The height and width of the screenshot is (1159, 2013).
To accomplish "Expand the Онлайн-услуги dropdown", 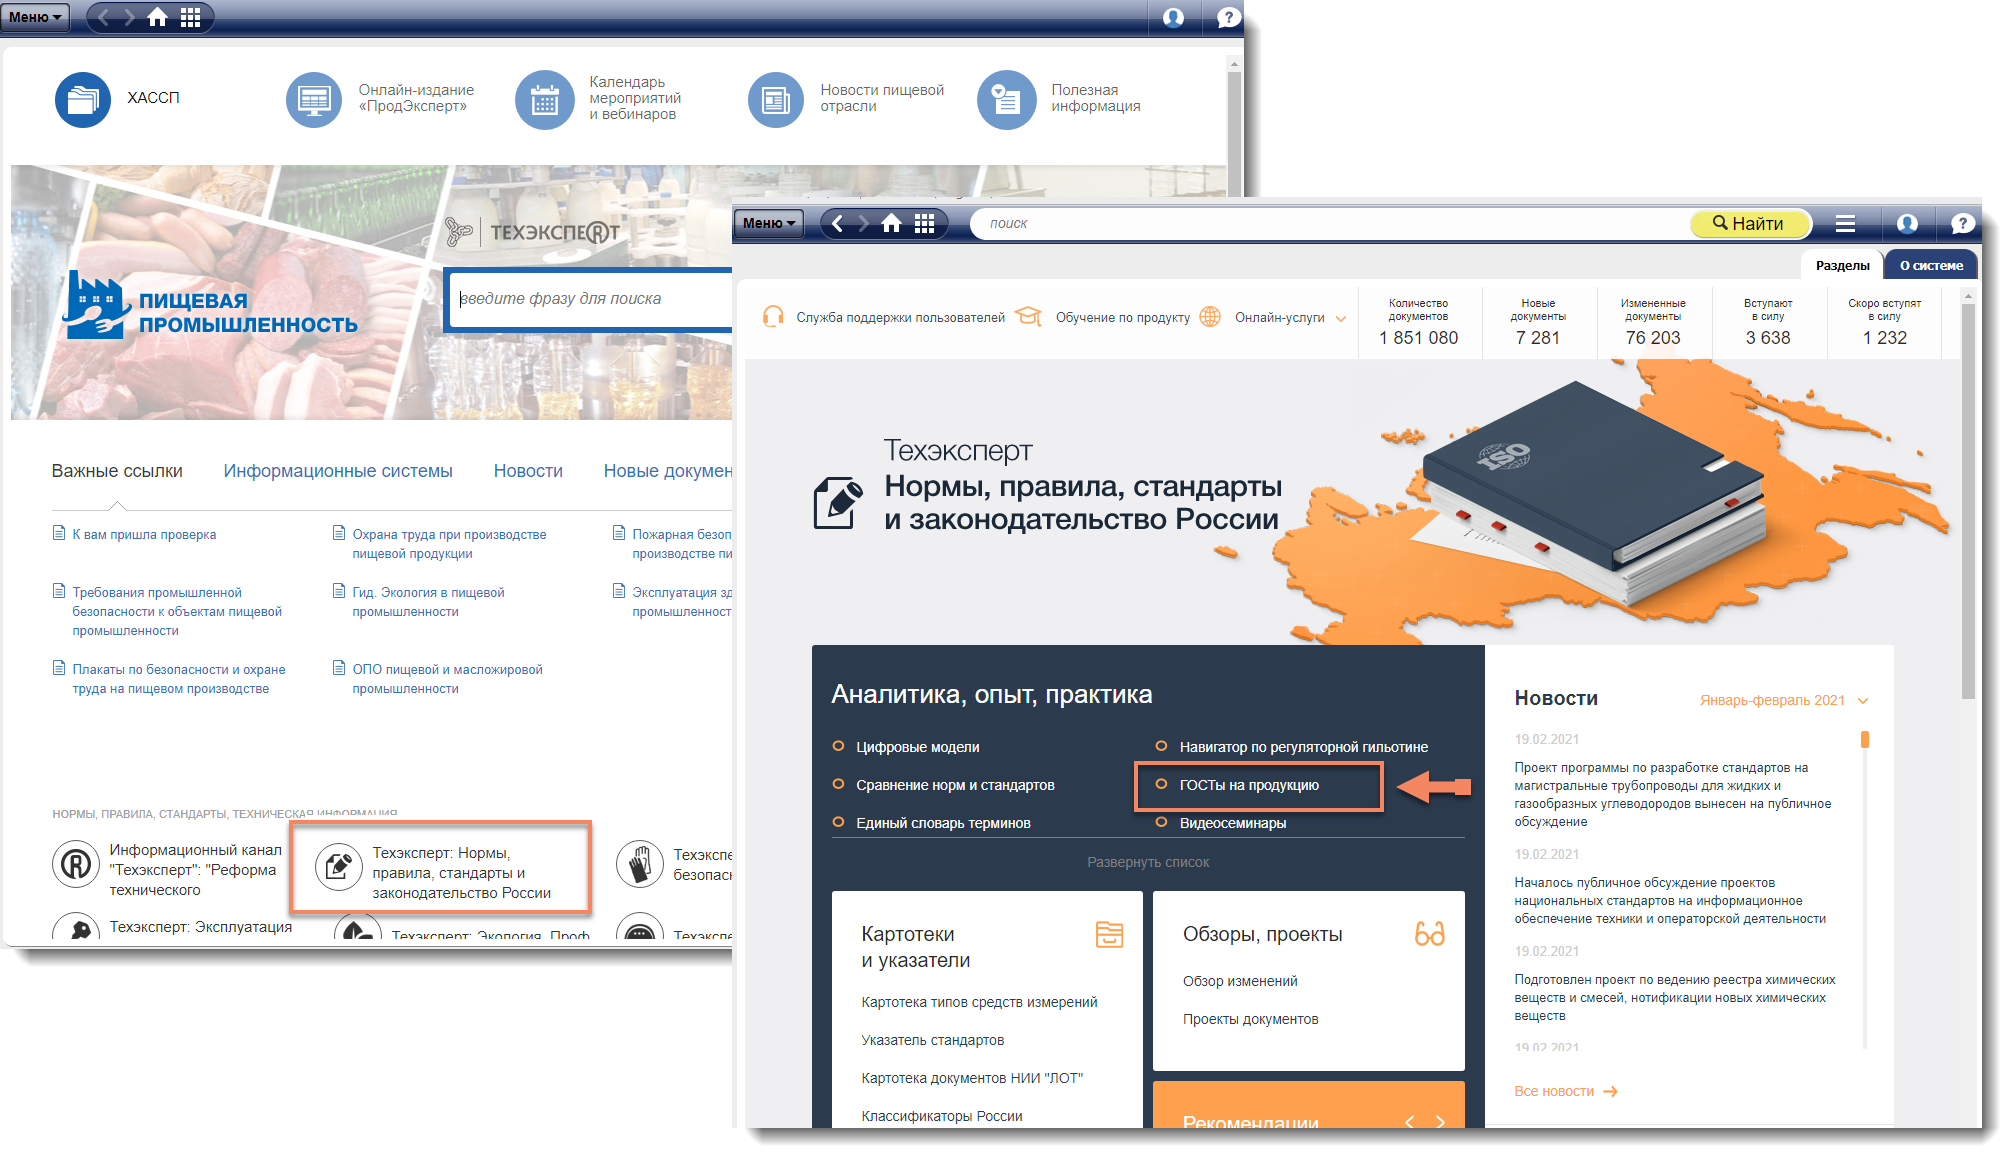I will [x=1290, y=318].
